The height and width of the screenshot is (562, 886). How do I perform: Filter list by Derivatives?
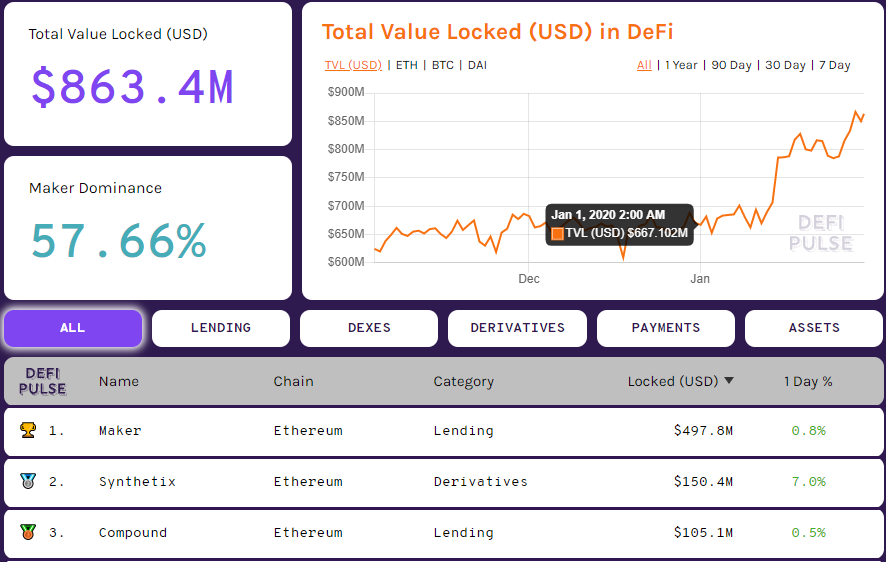(517, 328)
